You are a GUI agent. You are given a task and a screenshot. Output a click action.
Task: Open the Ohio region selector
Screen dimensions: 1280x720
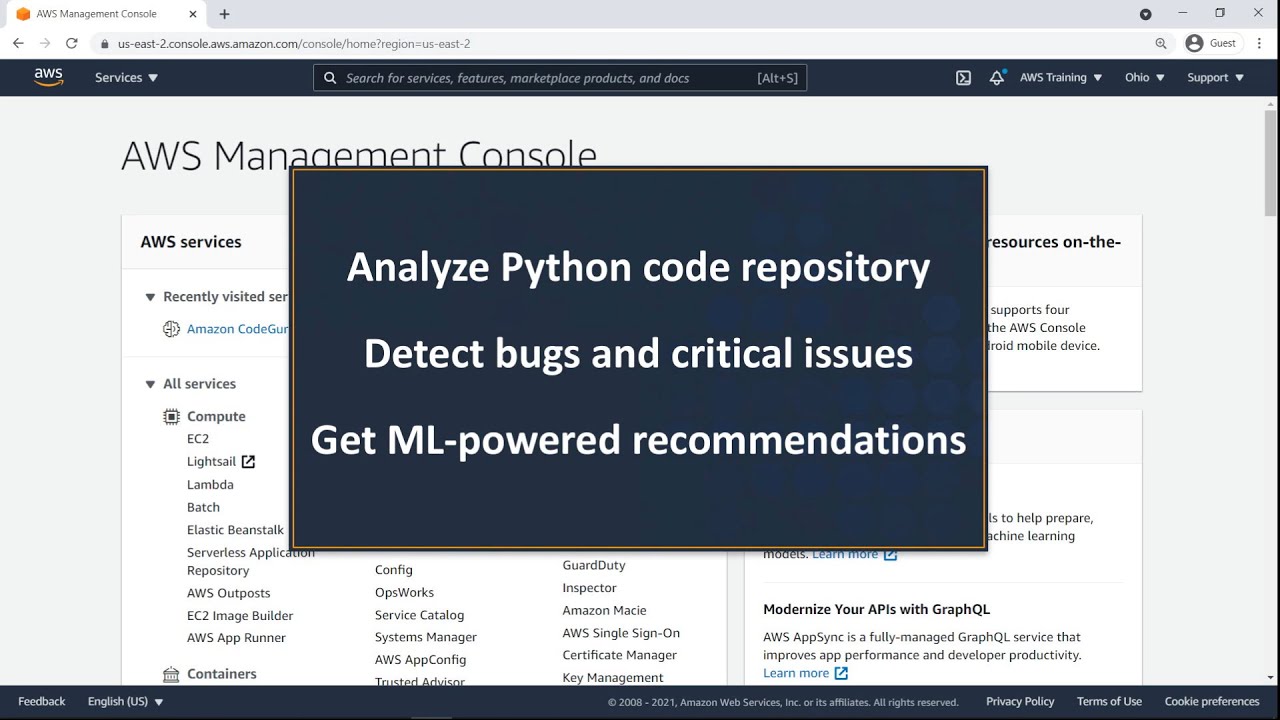(1144, 78)
